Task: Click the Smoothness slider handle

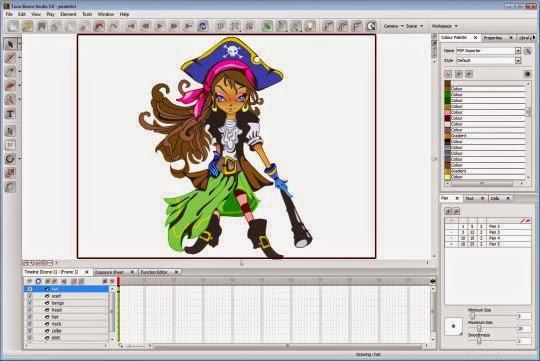Action: pyautogui.click(x=479, y=341)
